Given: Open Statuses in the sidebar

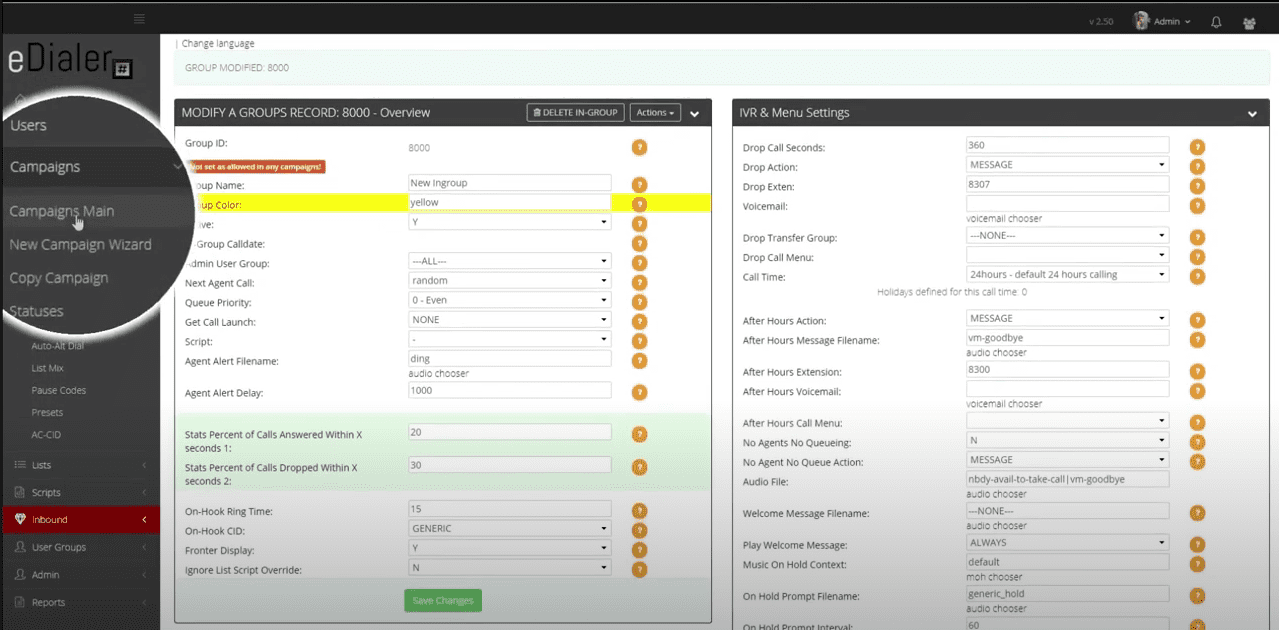Looking at the screenshot, I should pos(36,311).
